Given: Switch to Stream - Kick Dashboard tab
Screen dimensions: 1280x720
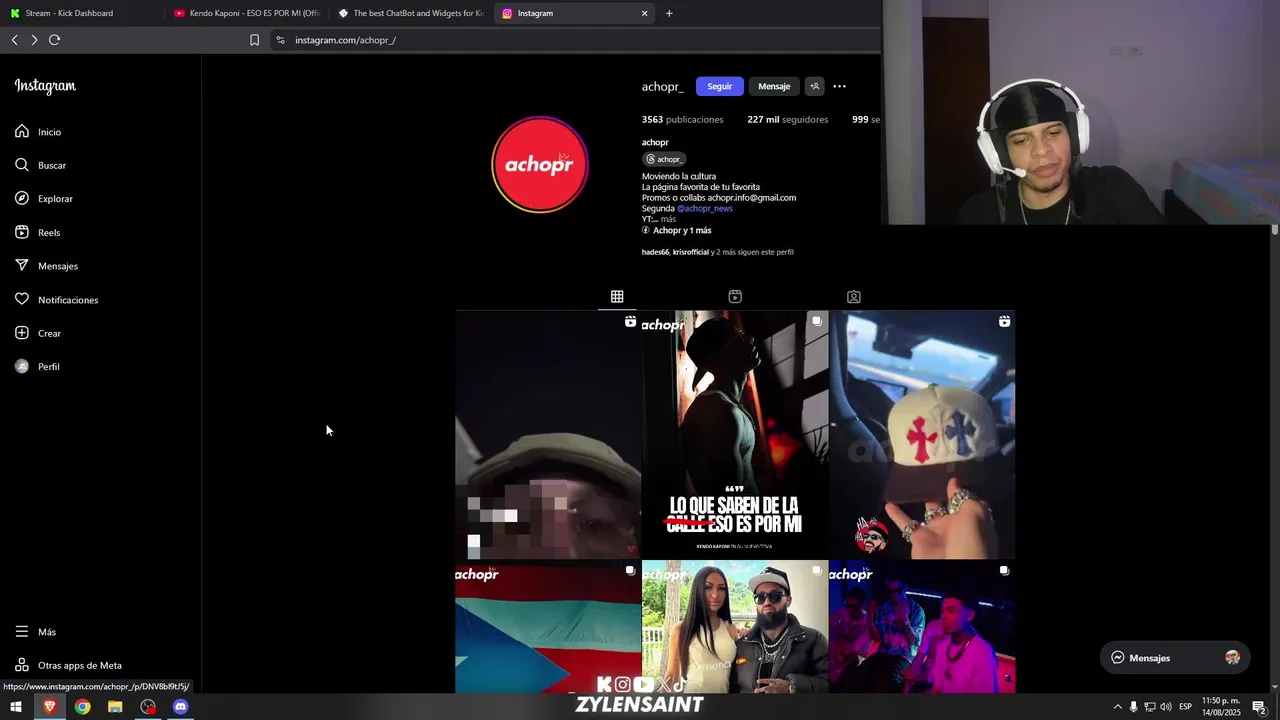Looking at the screenshot, I should coord(83,13).
